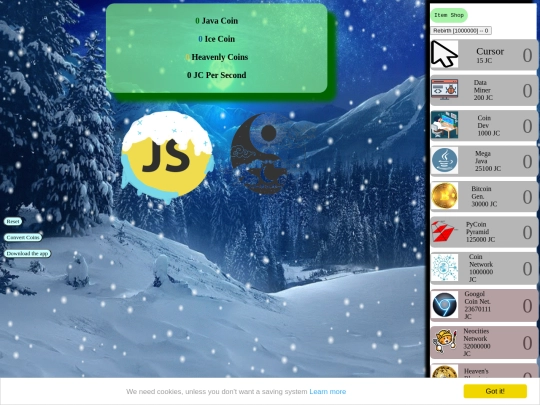Open the Item Shop tab
The width and height of the screenshot is (540, 405).
pos(449,15)
